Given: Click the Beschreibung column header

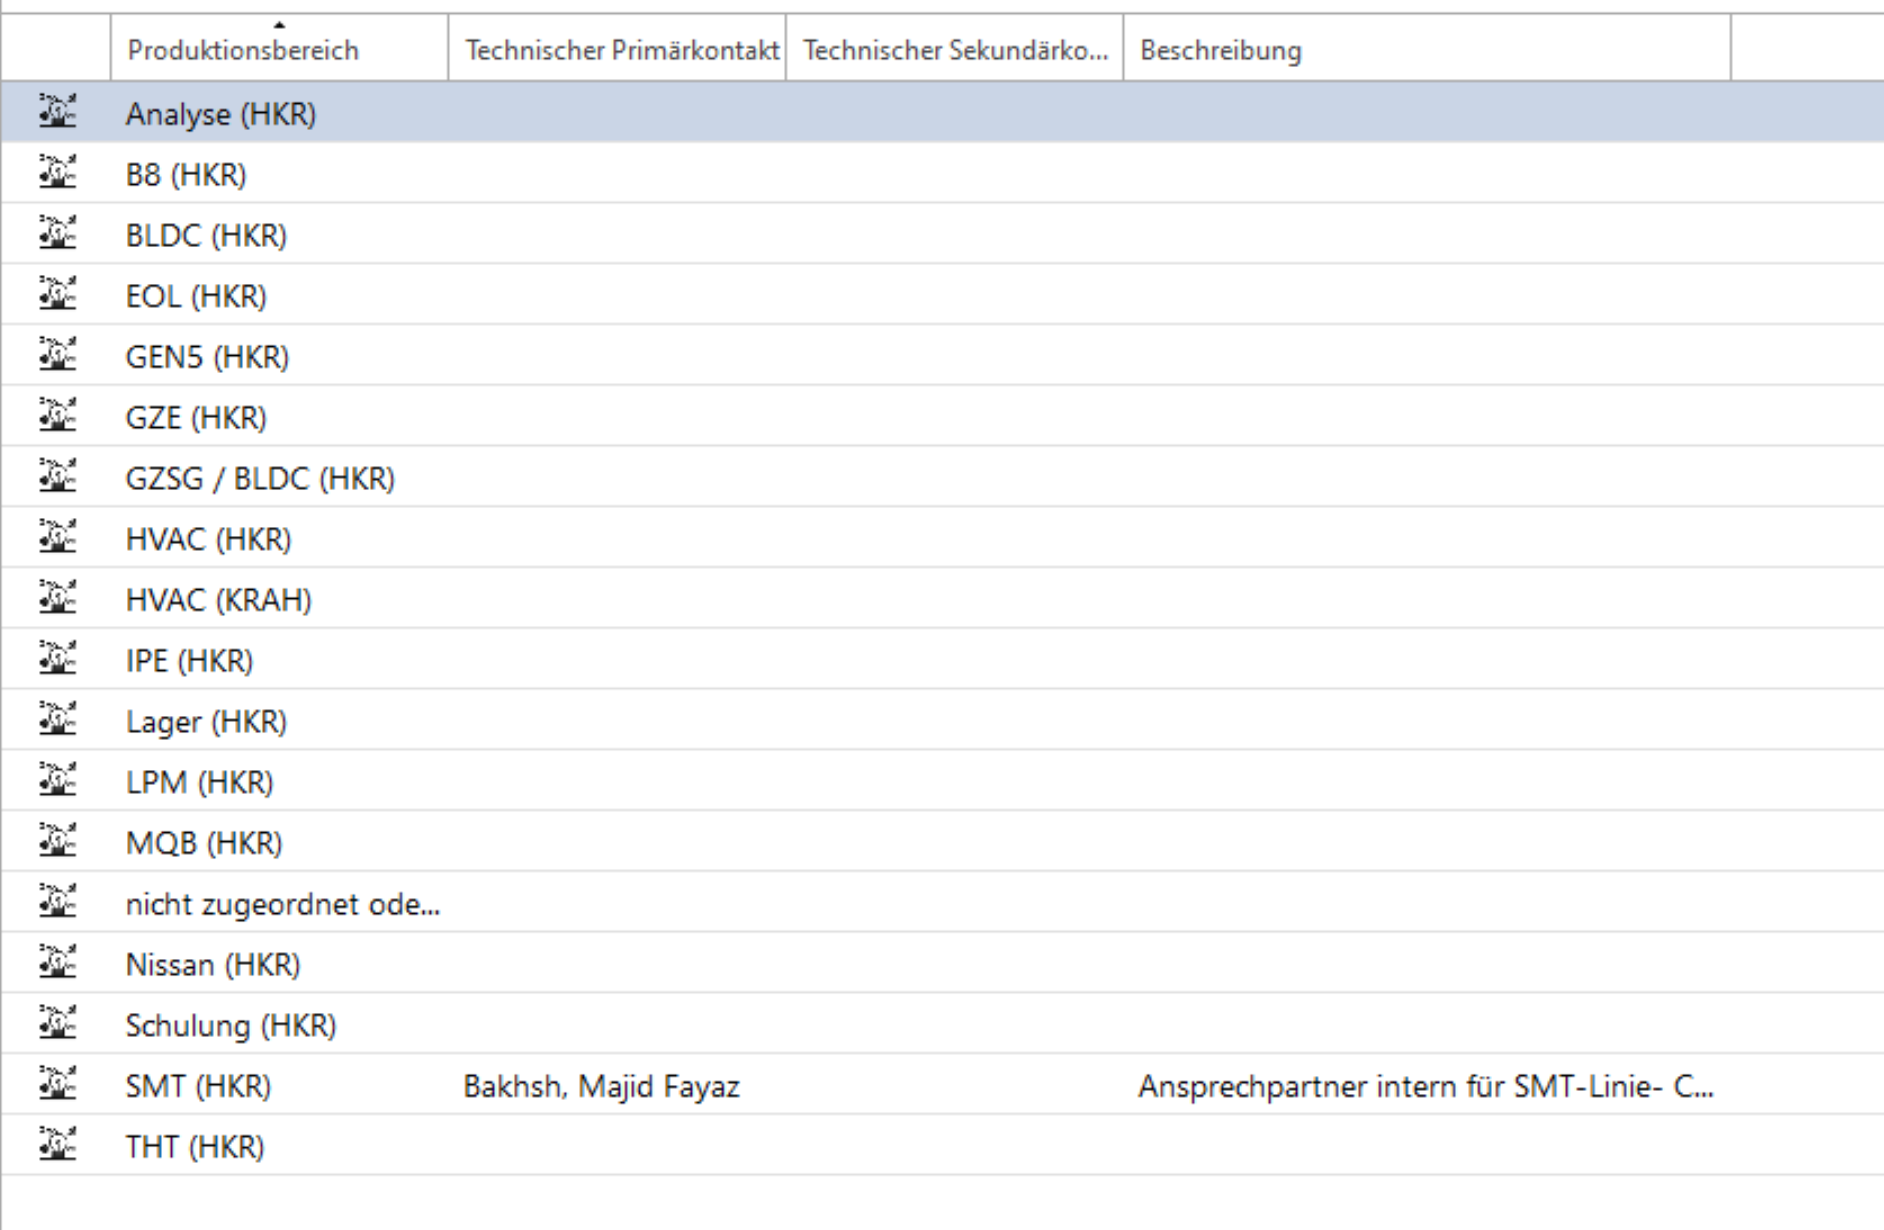Looking at the screenshot, I should coord(1427,49).
